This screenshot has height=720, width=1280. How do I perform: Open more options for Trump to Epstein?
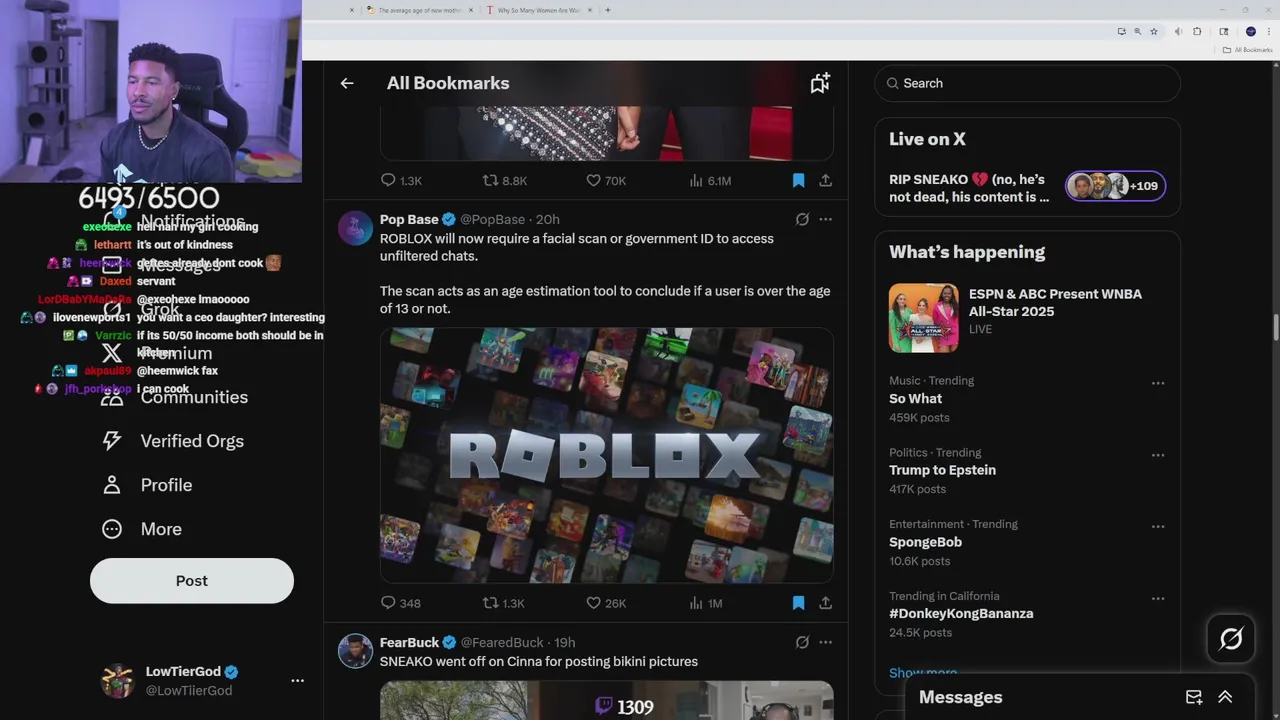pyautogui.click(x=1157, y=455)
